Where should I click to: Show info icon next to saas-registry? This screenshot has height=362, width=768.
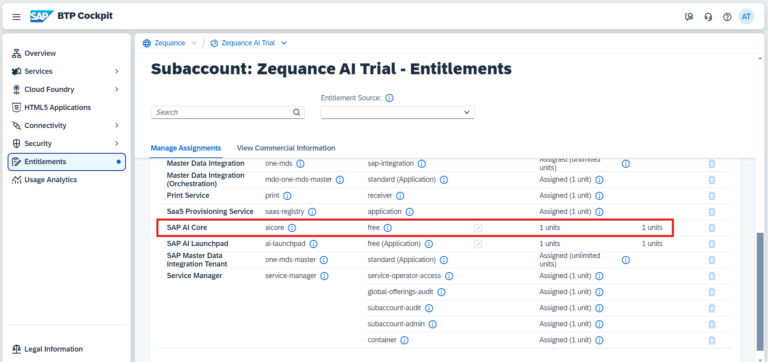(312, 212)
